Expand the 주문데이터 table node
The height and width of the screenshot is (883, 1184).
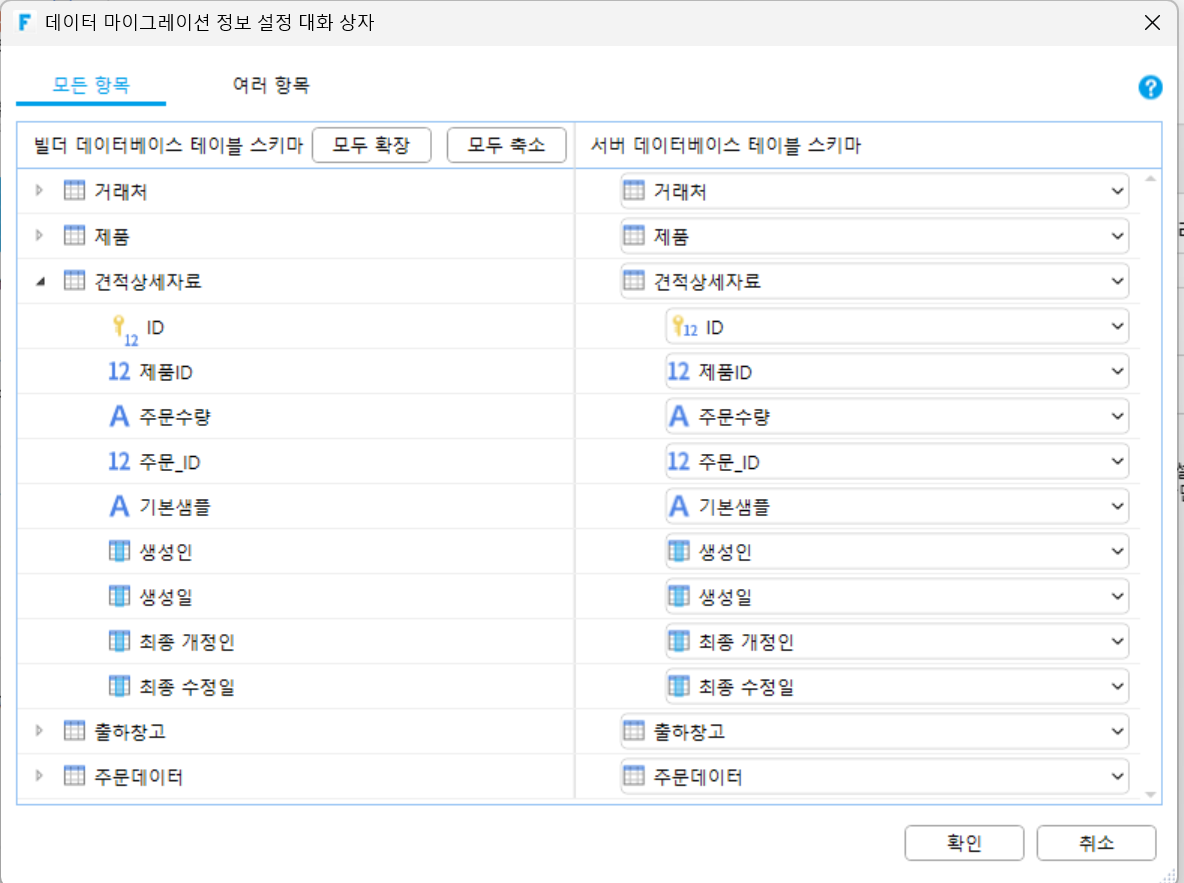click(39, 775)
